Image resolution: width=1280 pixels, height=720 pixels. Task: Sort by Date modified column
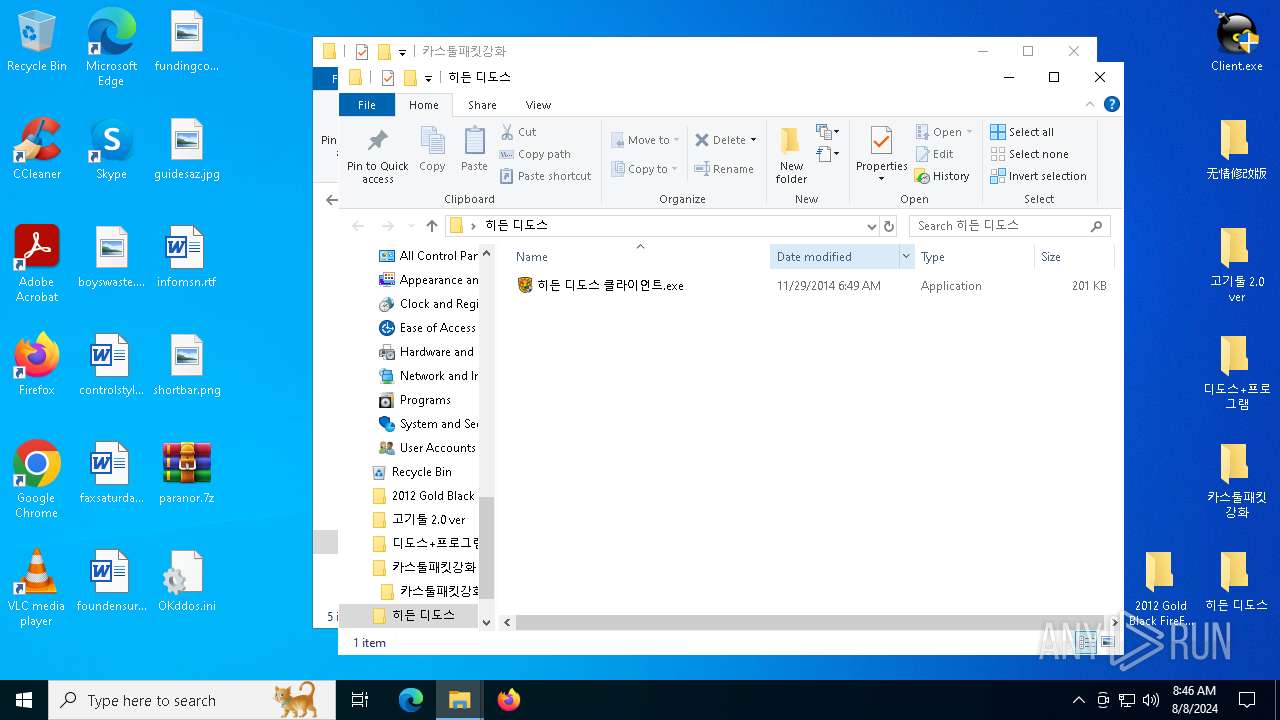coord(835,257)
